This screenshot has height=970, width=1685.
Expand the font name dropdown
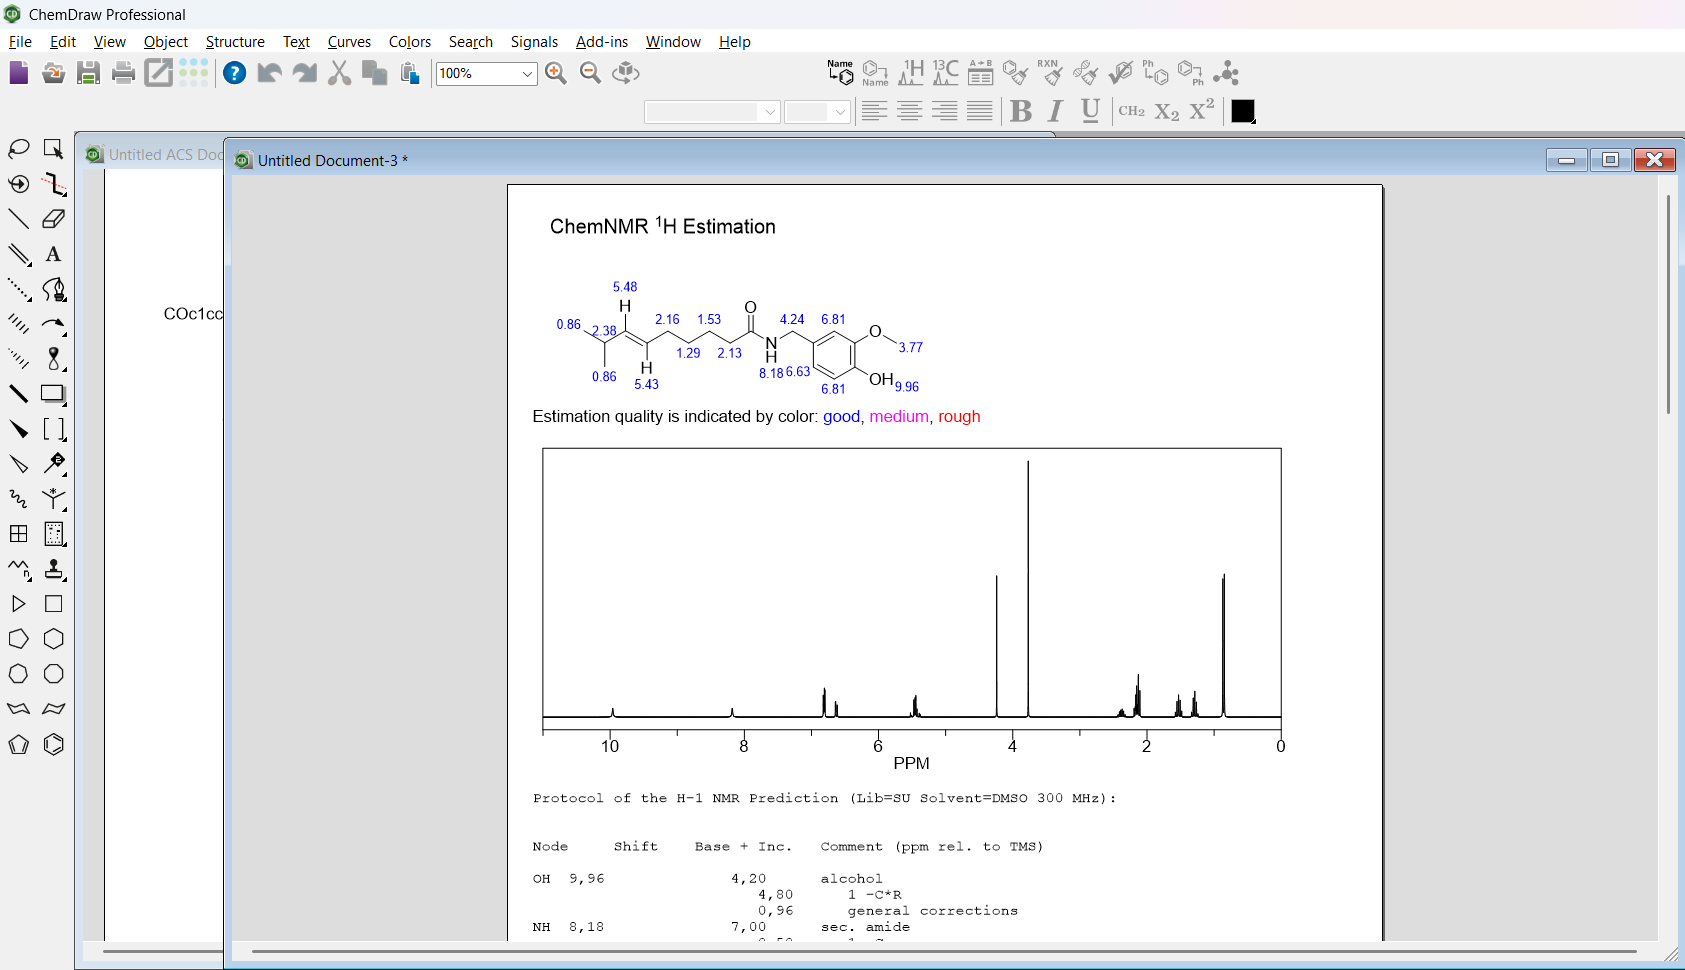click(770, 112)
